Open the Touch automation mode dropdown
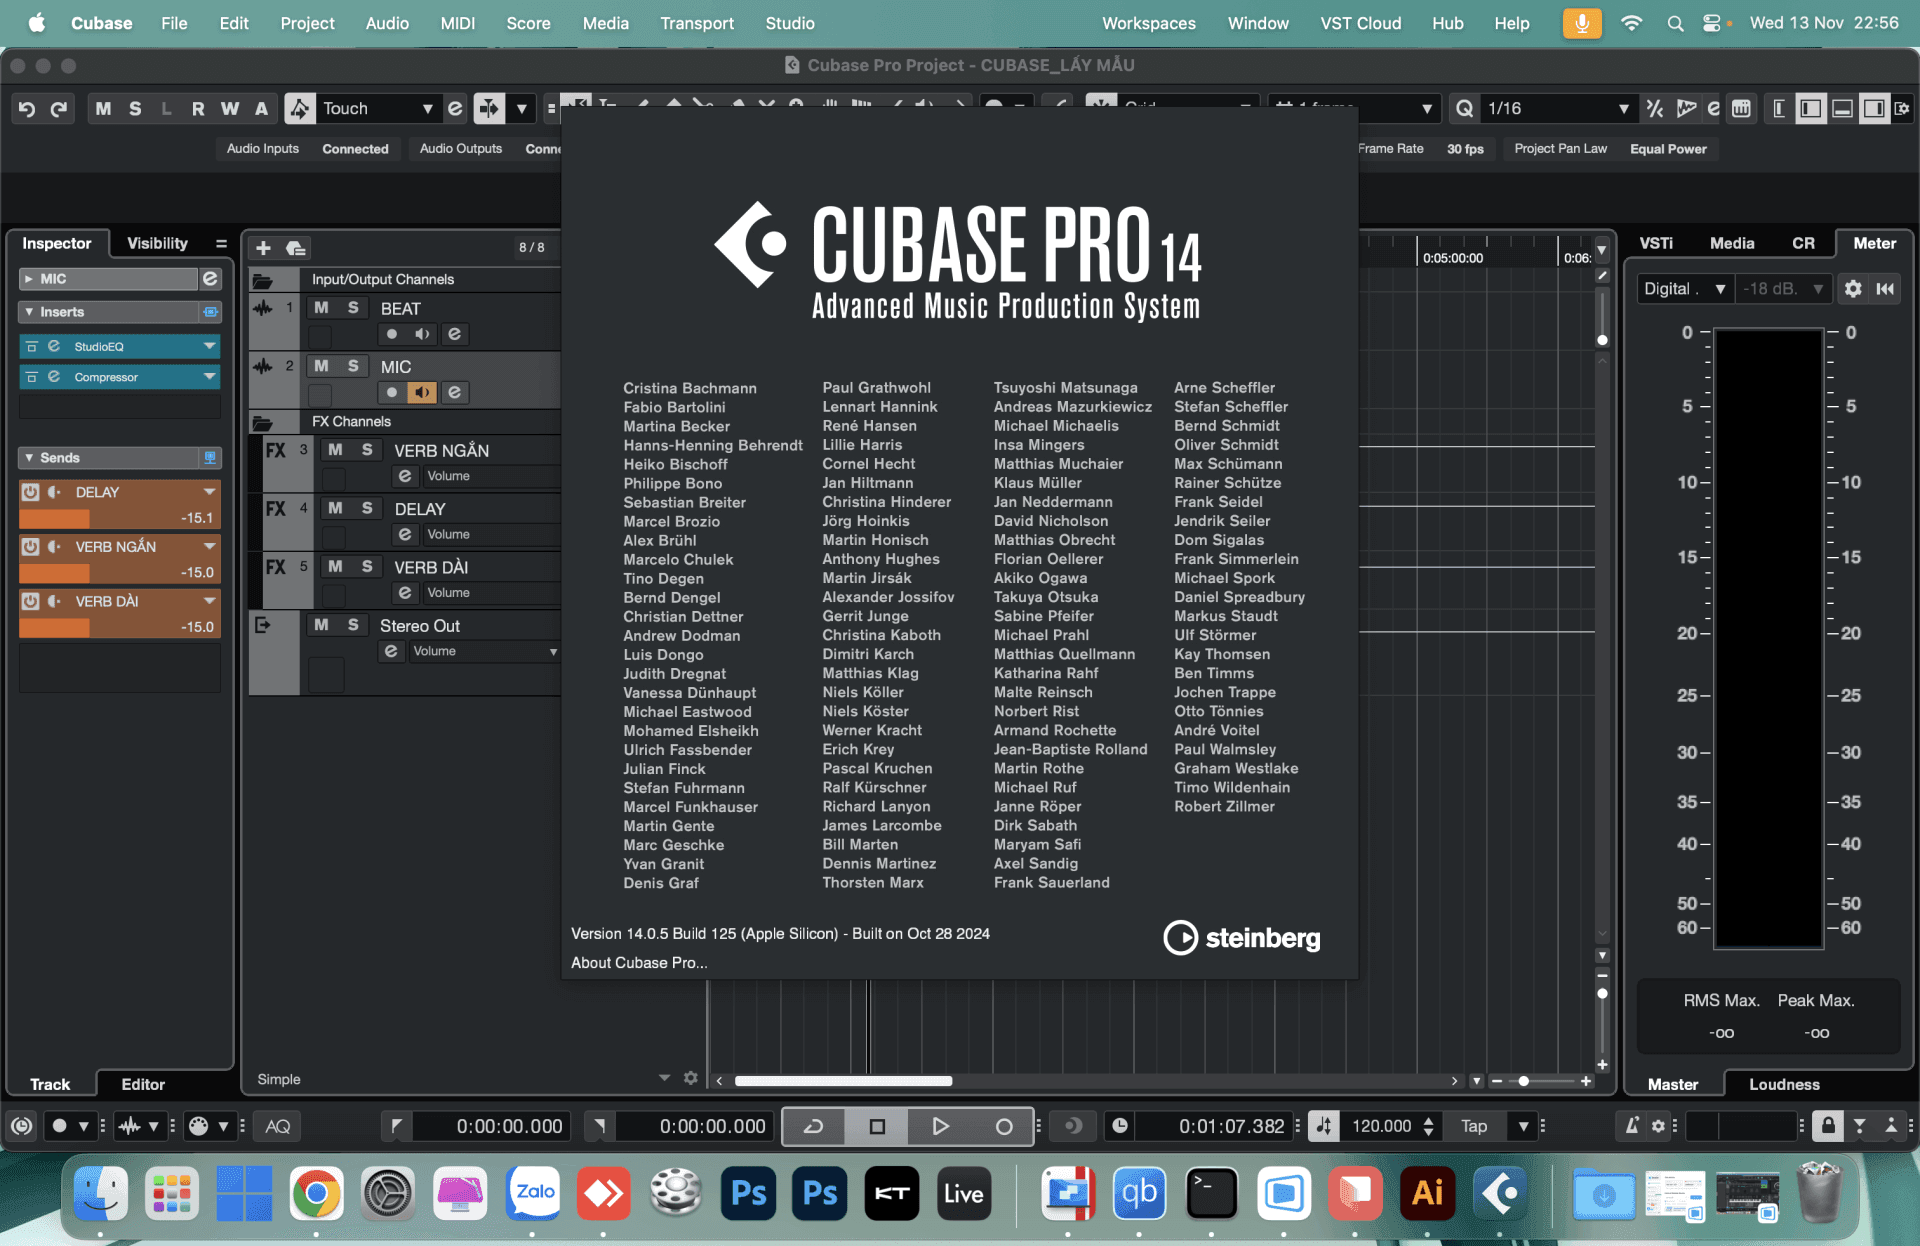This screenshot has width=1920, height=1246. point(427,109)
